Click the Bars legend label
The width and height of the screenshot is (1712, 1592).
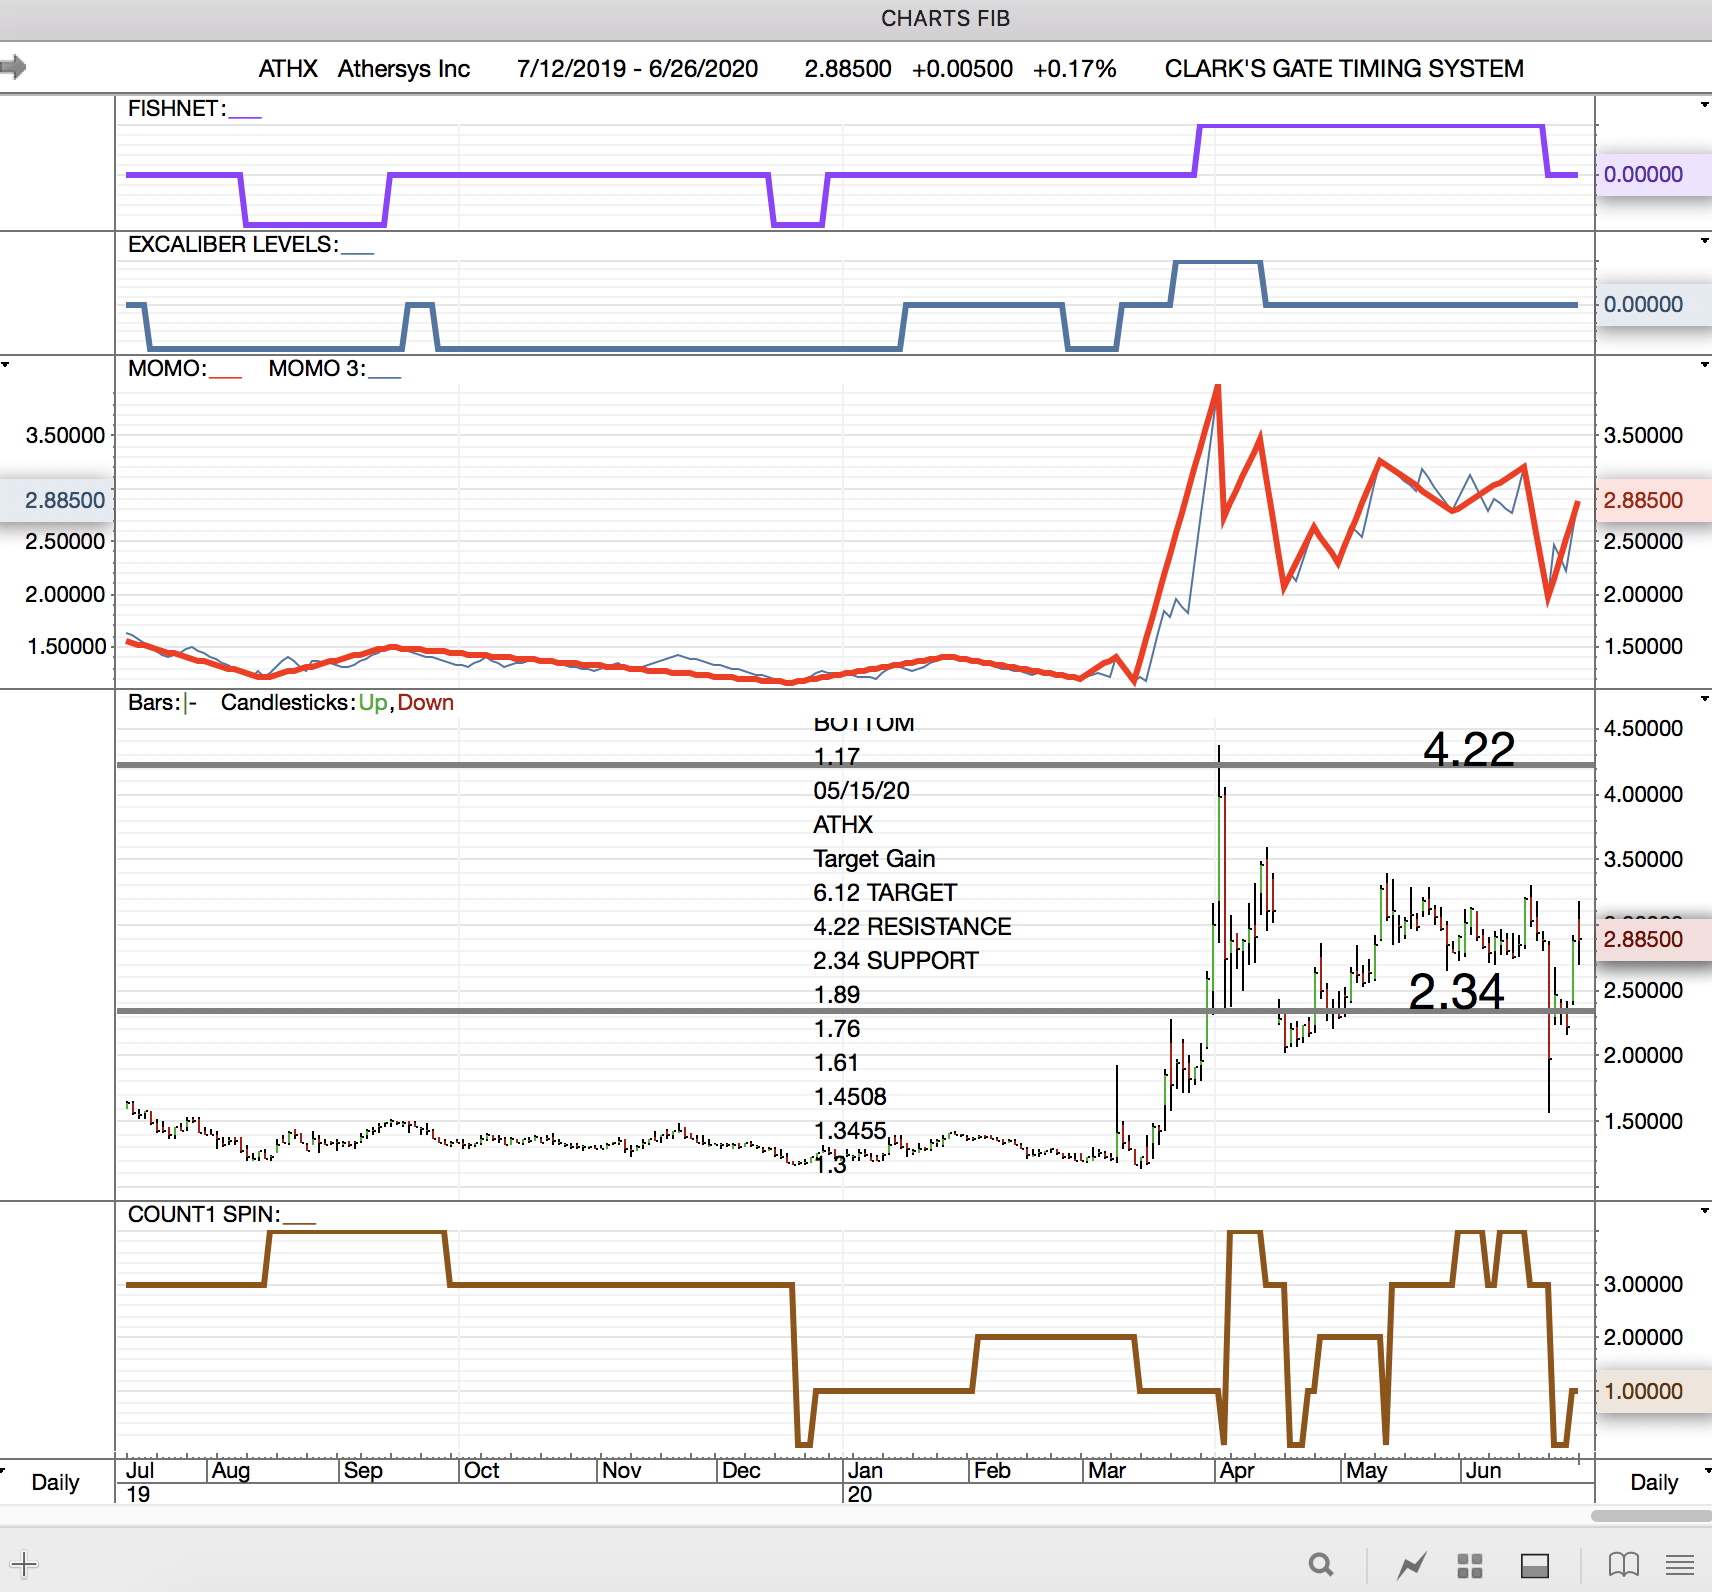154,702
